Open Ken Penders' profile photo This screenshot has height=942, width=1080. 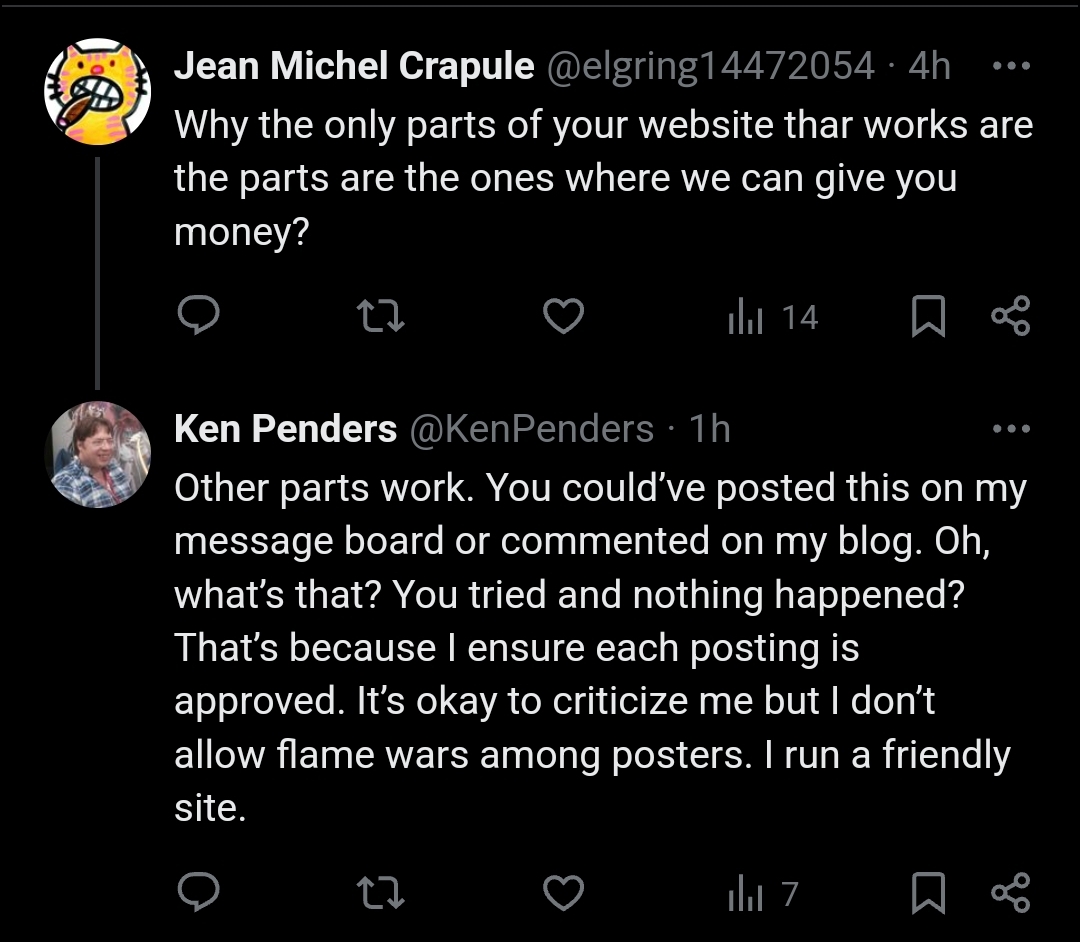(x=98, y=454)
